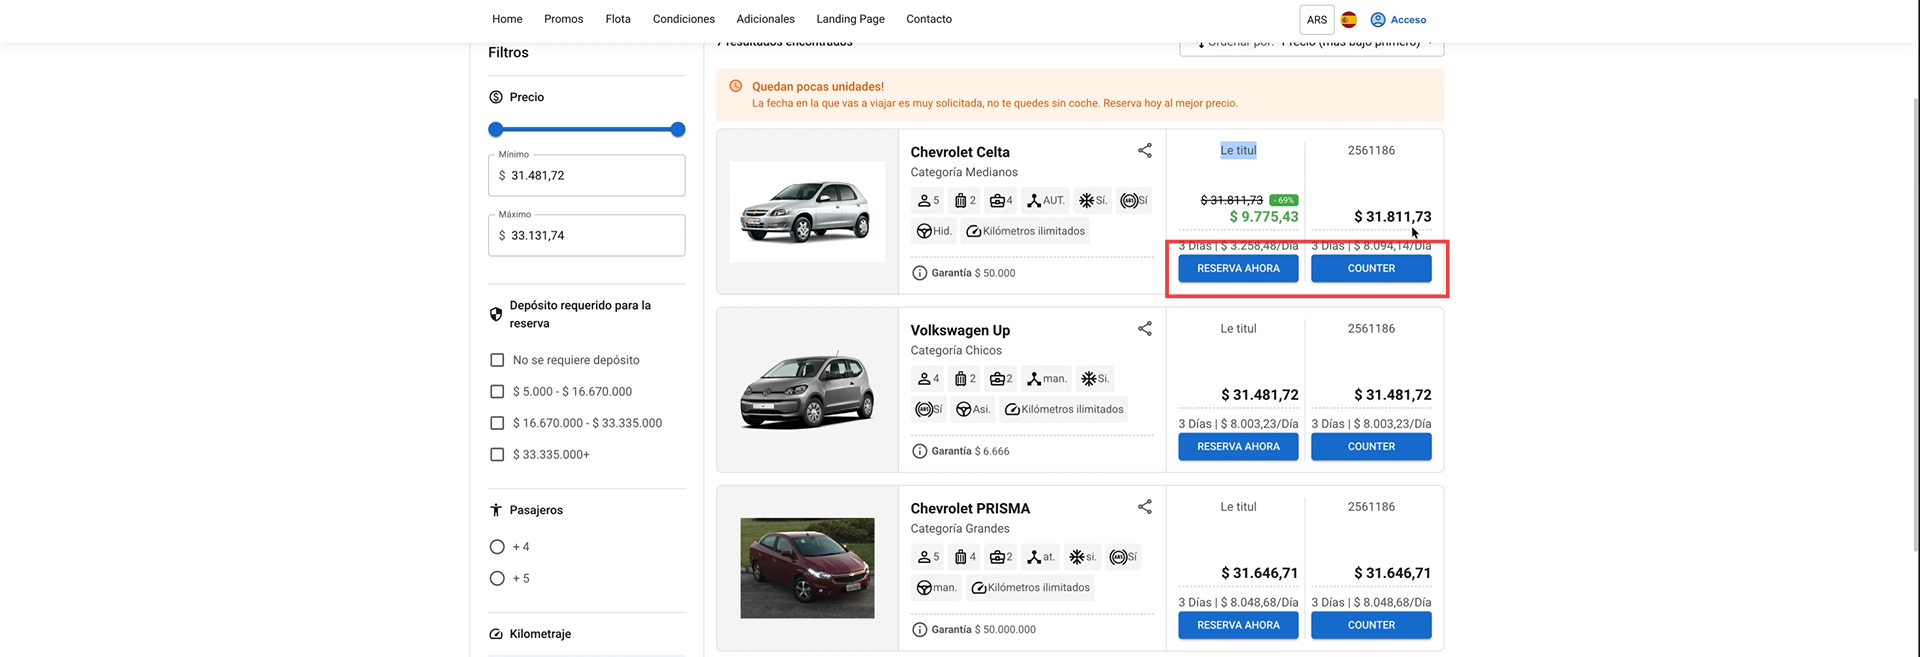Click the Mínimo price input field
1920x657 pixels.
(x=586, y=176)
